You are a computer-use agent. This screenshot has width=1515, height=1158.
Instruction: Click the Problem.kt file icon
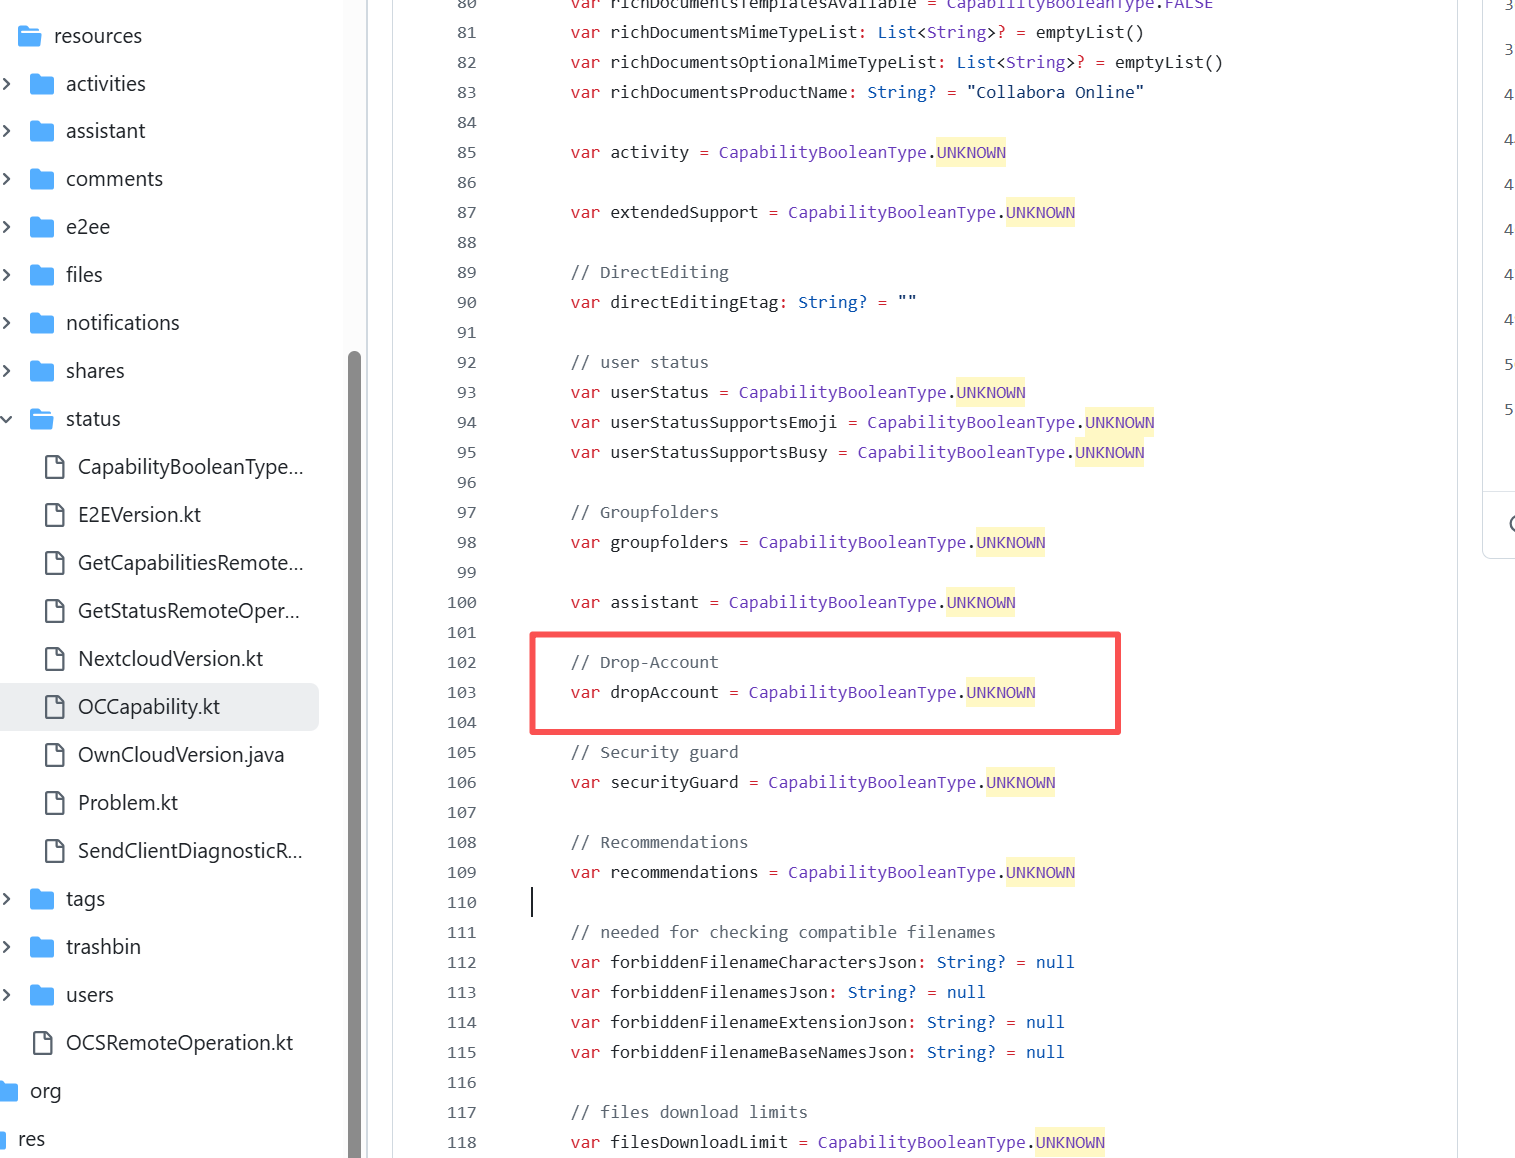(x=55, y=803)
